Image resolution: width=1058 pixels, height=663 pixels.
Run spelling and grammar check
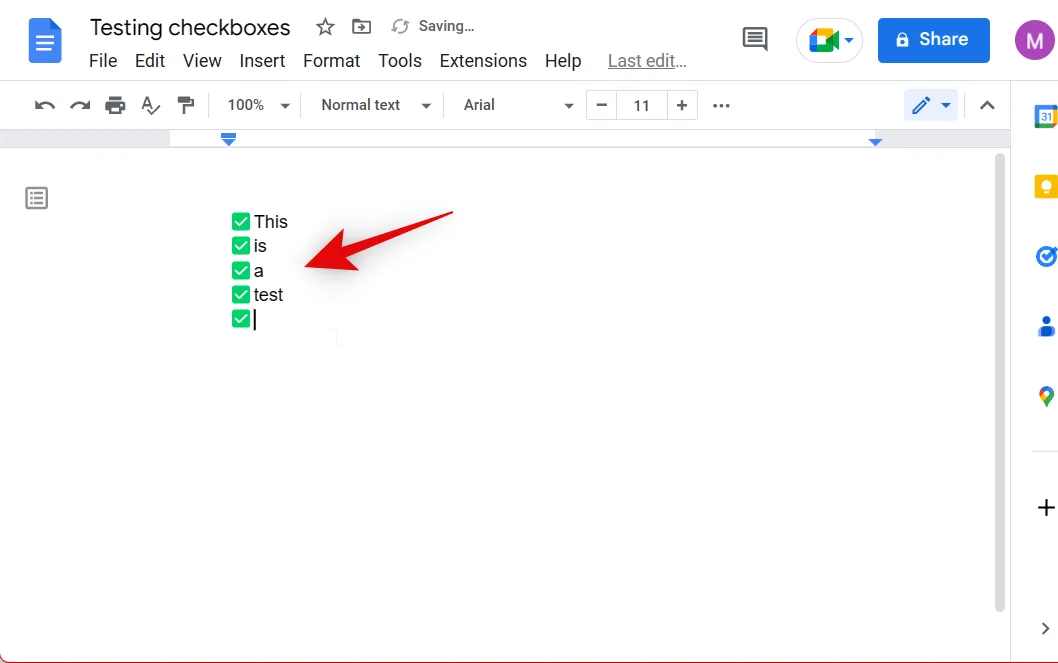click(x=150, y=106)
